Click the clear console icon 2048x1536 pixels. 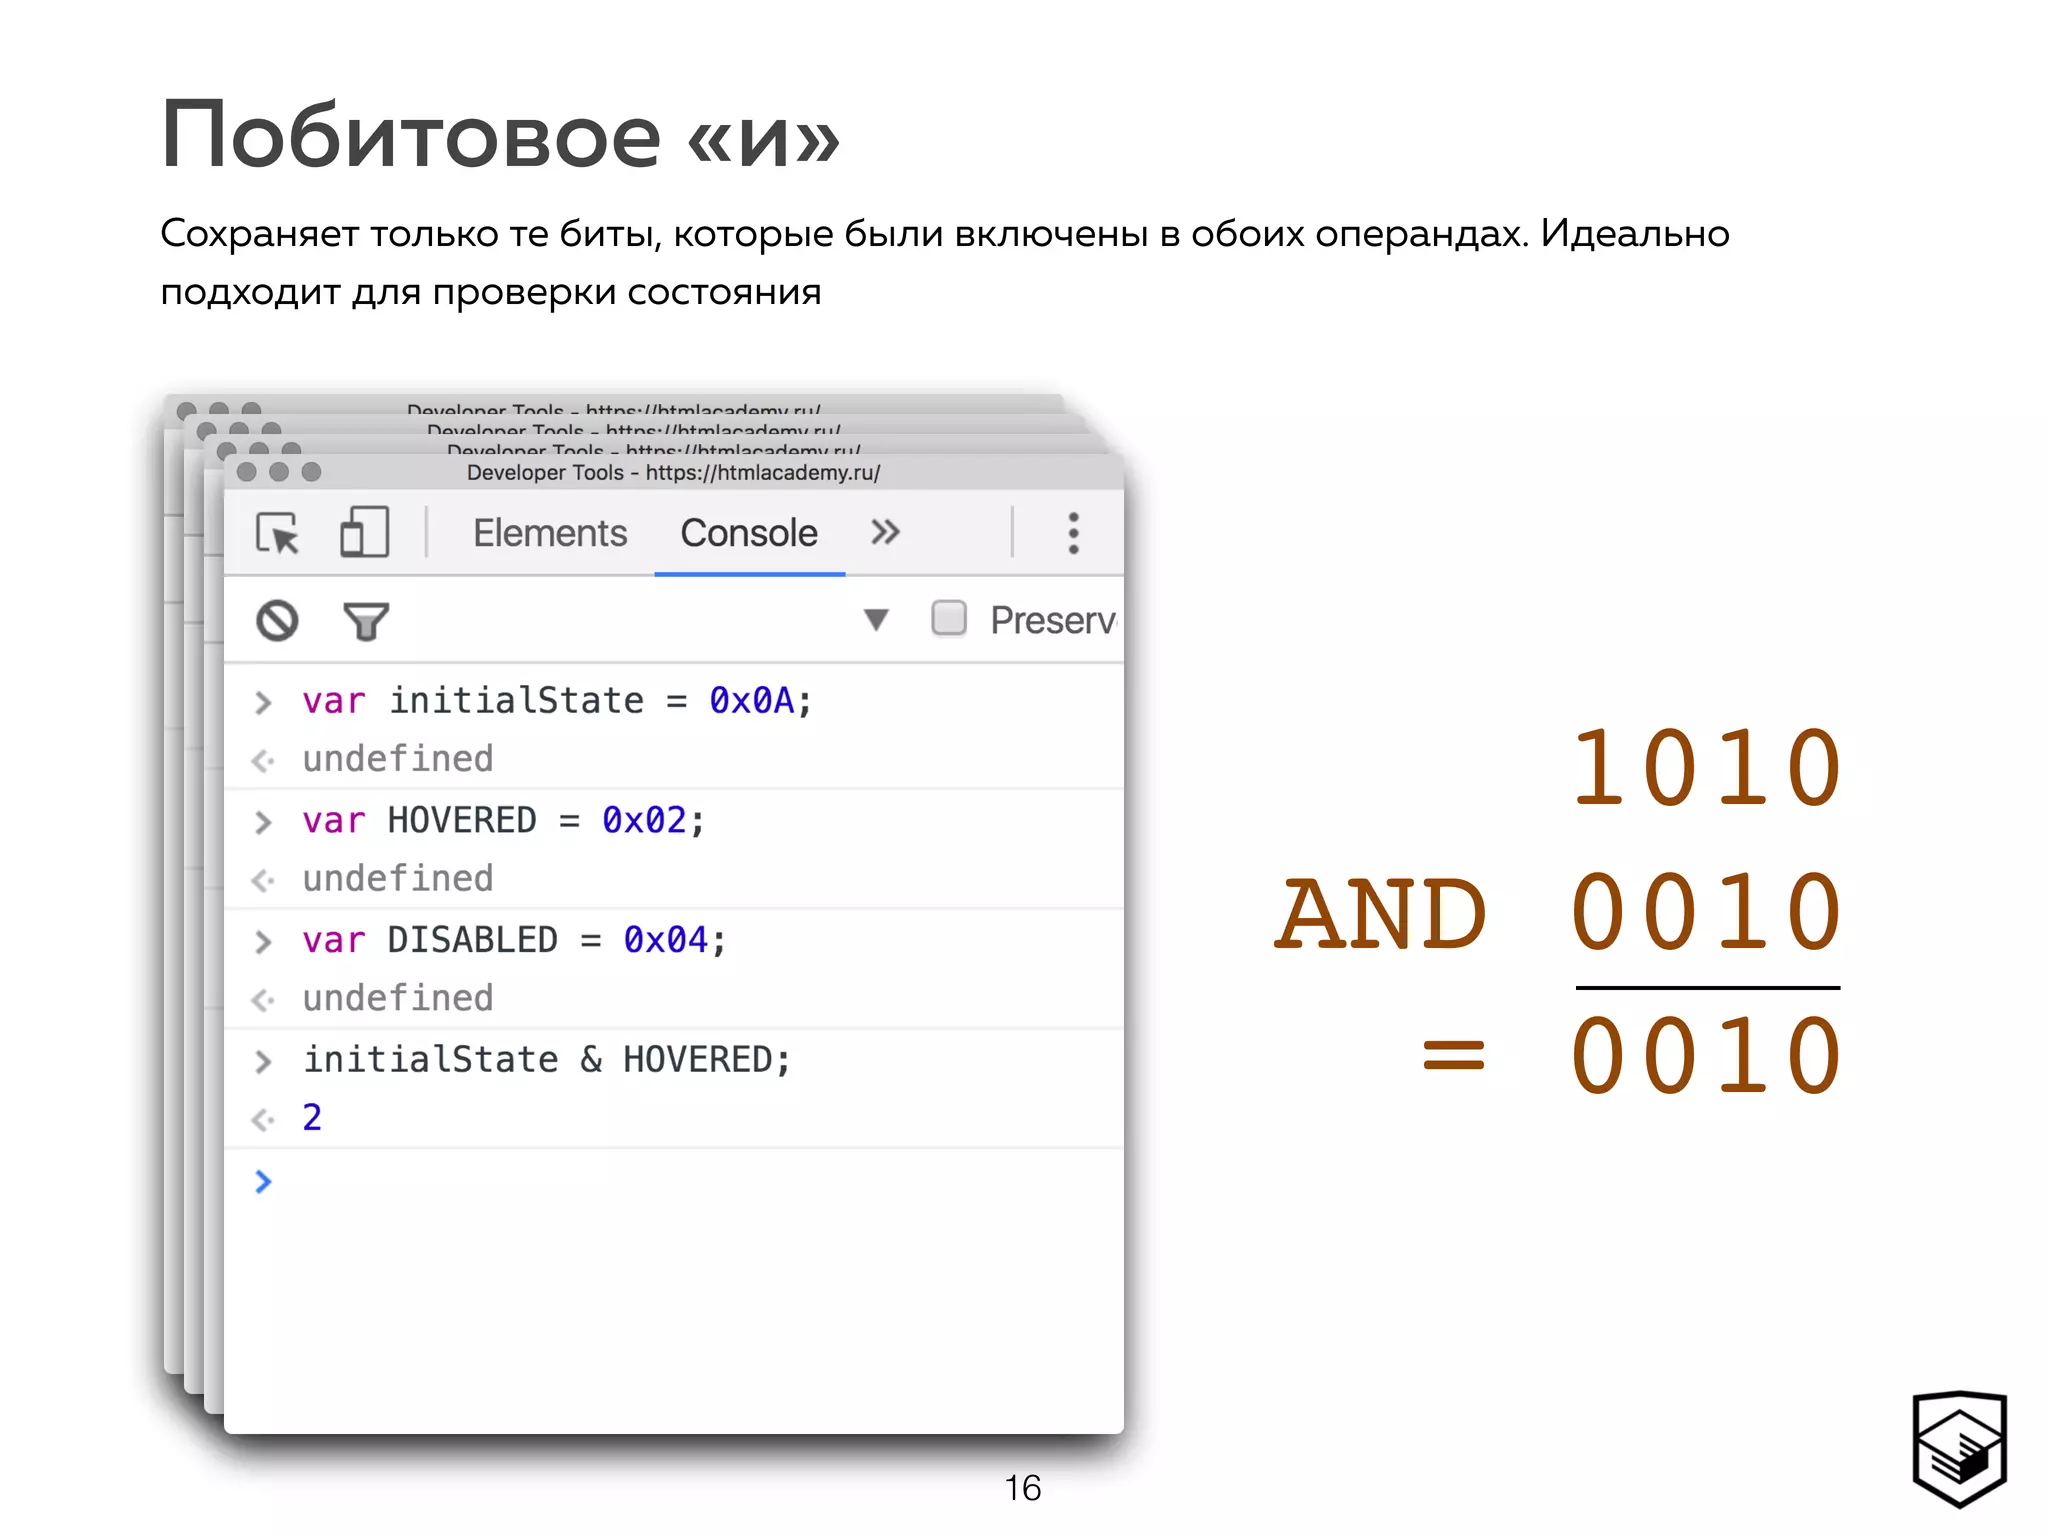[277, 621]
